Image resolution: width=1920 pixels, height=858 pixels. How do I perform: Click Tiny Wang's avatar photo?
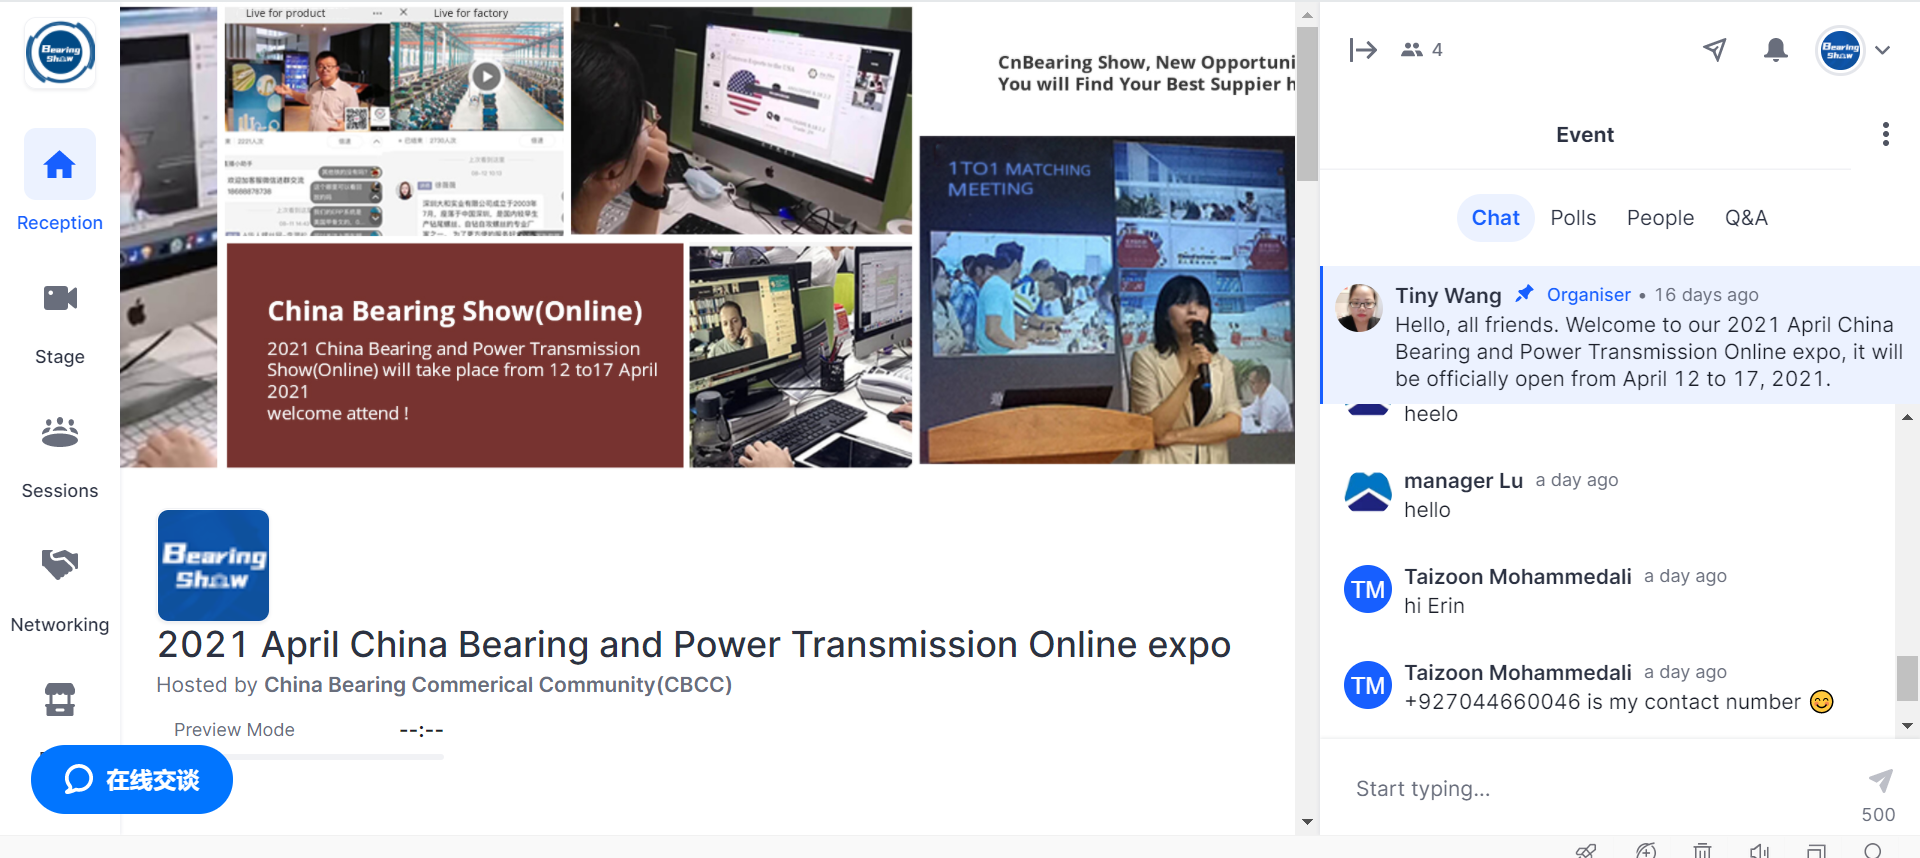pos(1359,307)
